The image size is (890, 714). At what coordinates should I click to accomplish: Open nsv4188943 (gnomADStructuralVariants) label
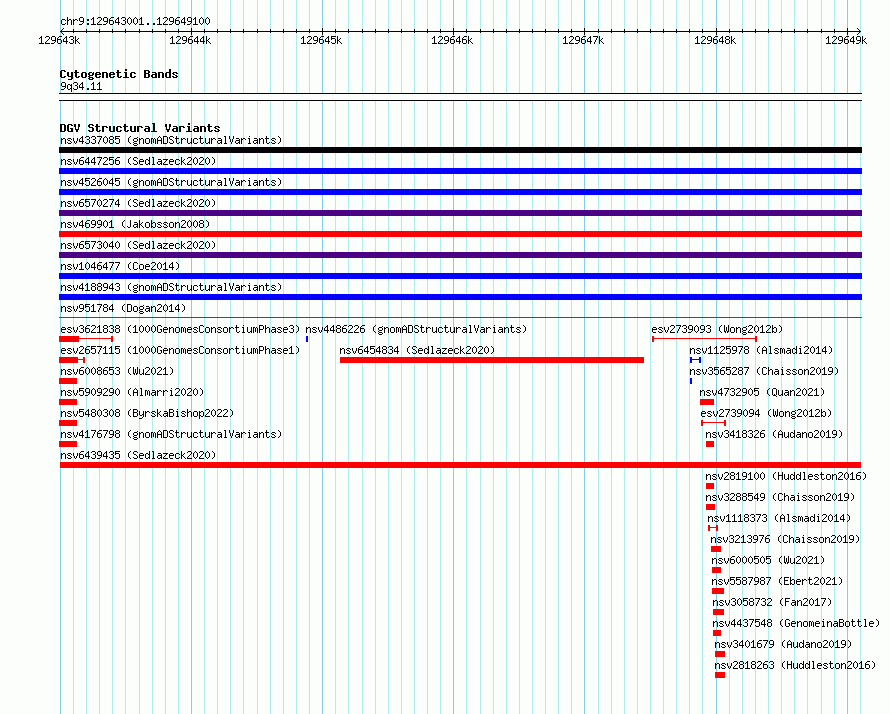171,287
